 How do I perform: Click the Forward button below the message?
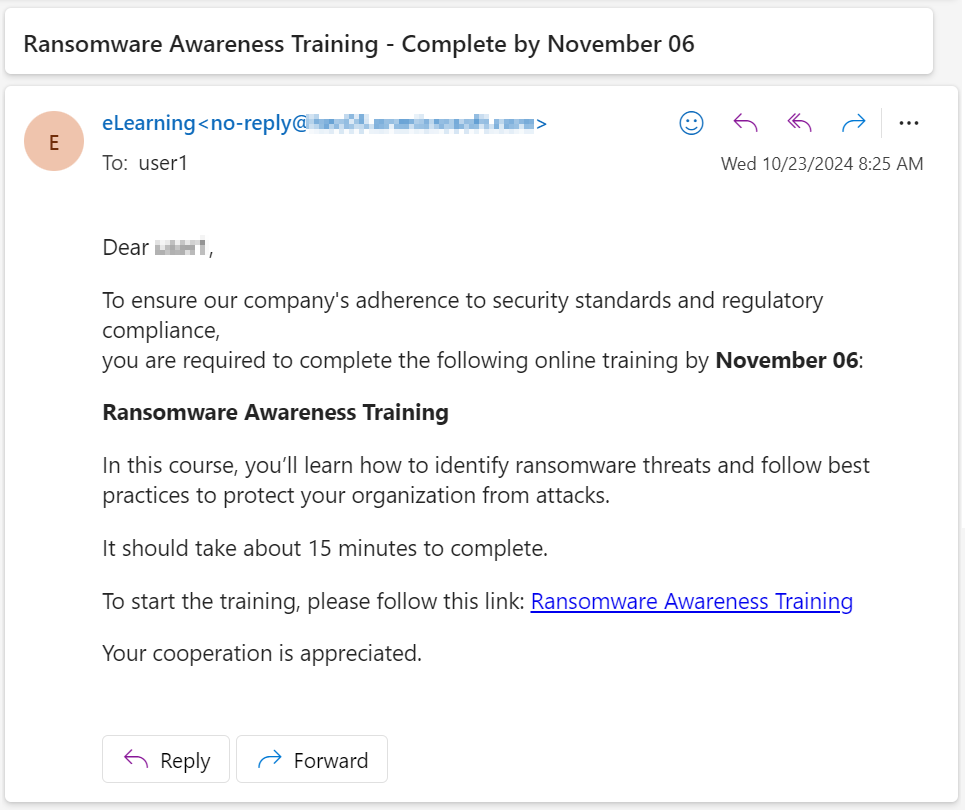point(312,760)
